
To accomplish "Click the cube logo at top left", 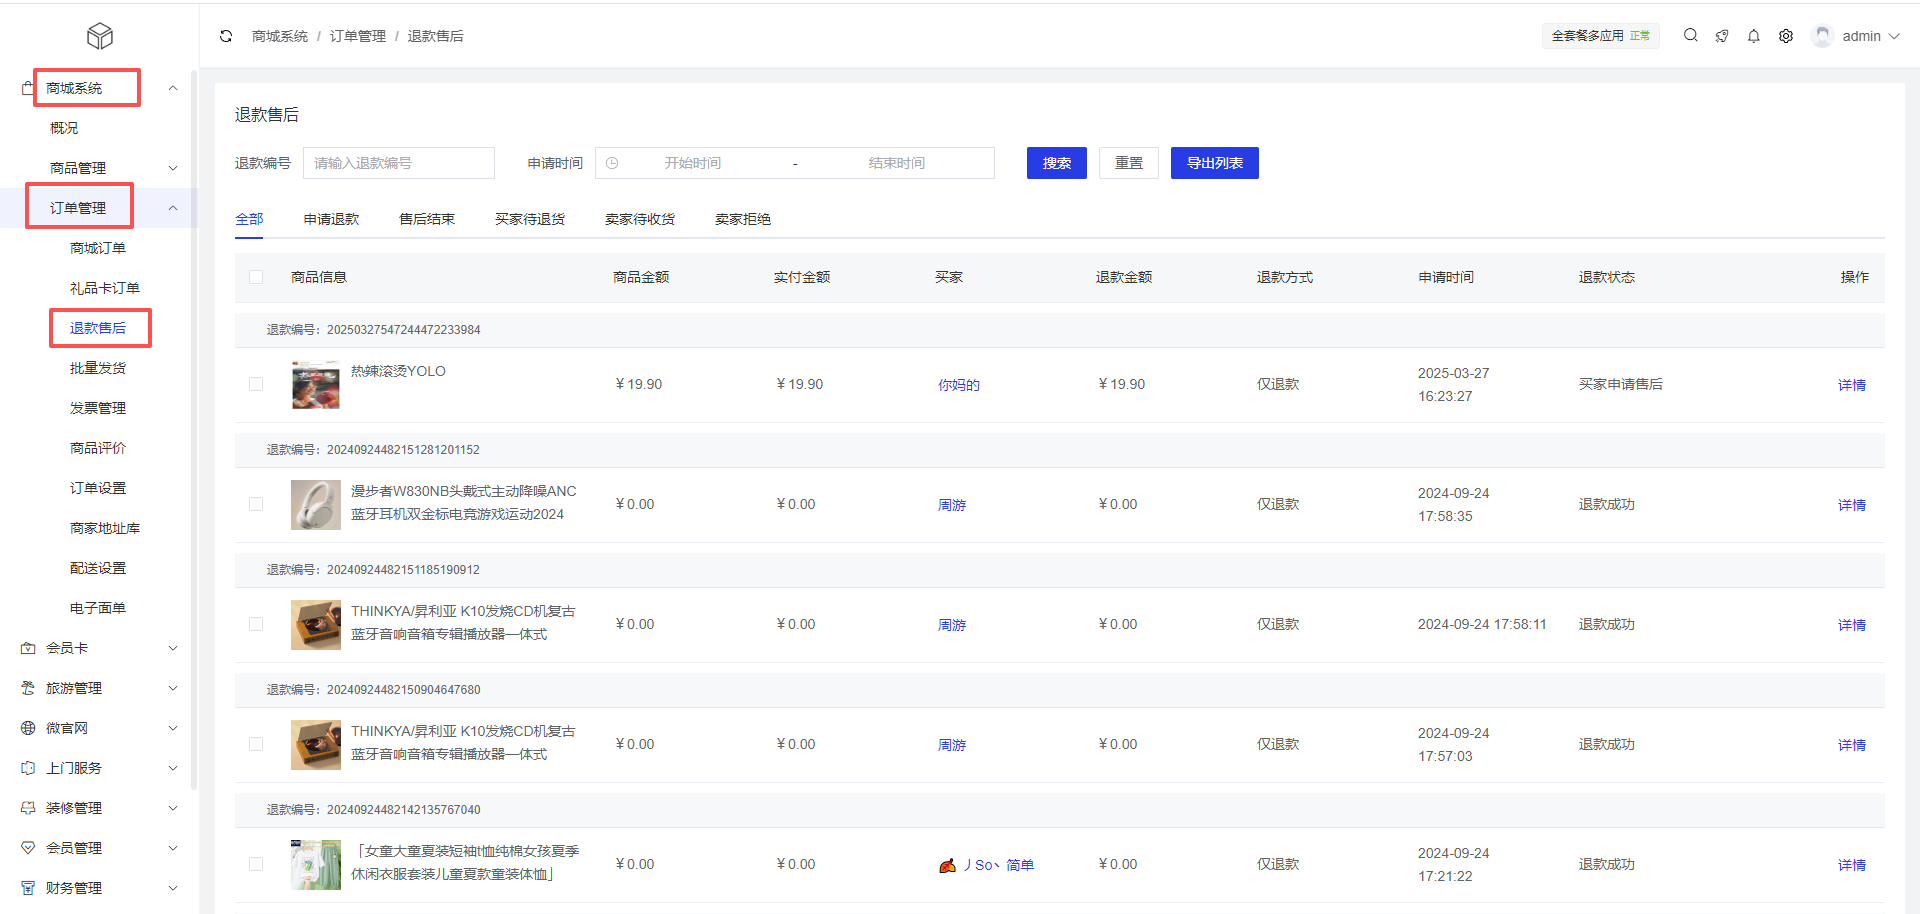I will point(100,36).
